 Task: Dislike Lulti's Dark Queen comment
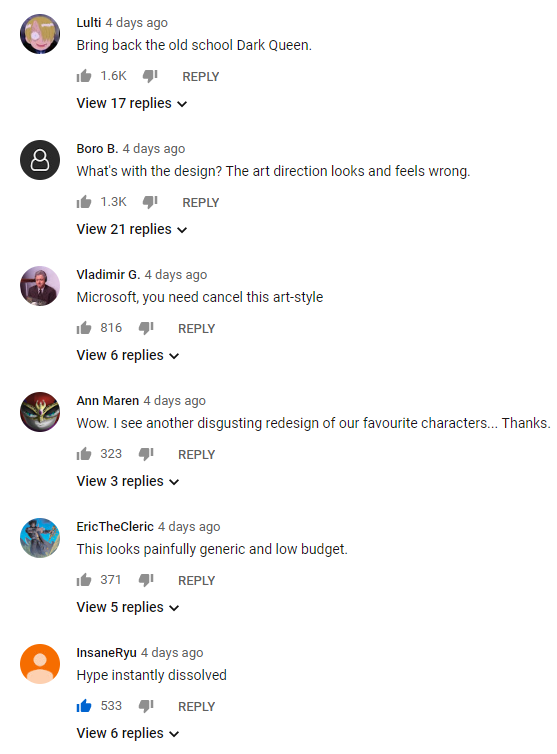(150, 76)
